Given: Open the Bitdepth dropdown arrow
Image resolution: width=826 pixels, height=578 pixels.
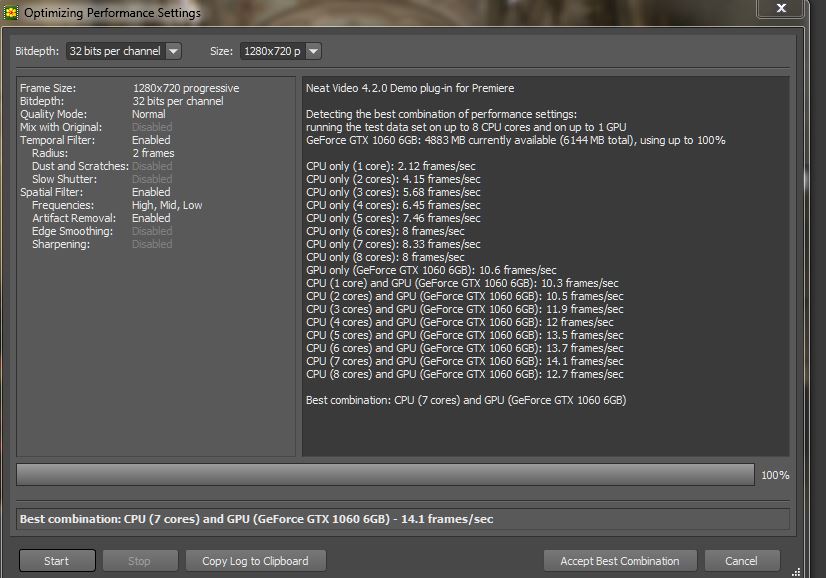Looking at the screenshot, I should pos(173,51).
